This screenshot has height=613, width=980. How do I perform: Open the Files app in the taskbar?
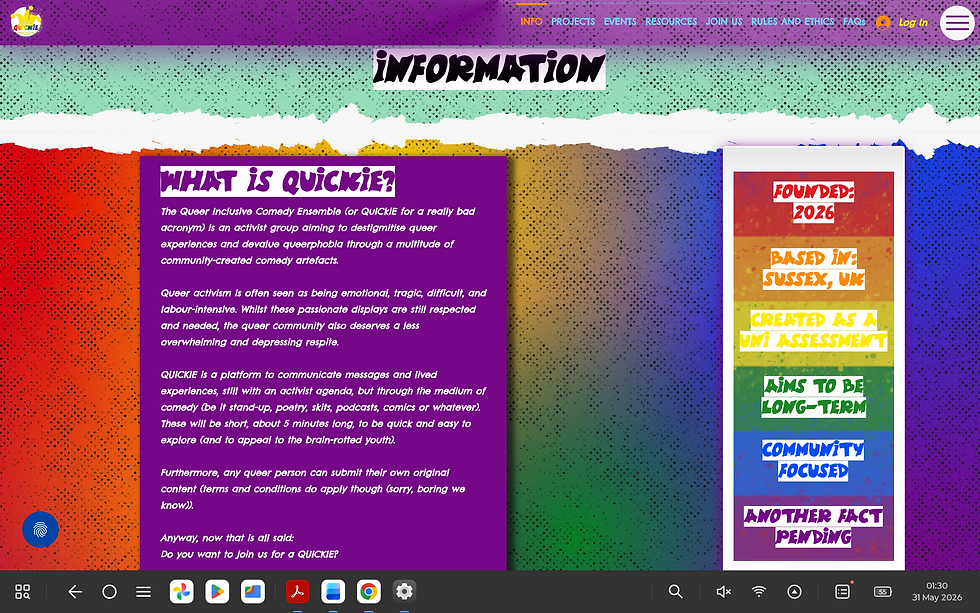tap(252, 591)
